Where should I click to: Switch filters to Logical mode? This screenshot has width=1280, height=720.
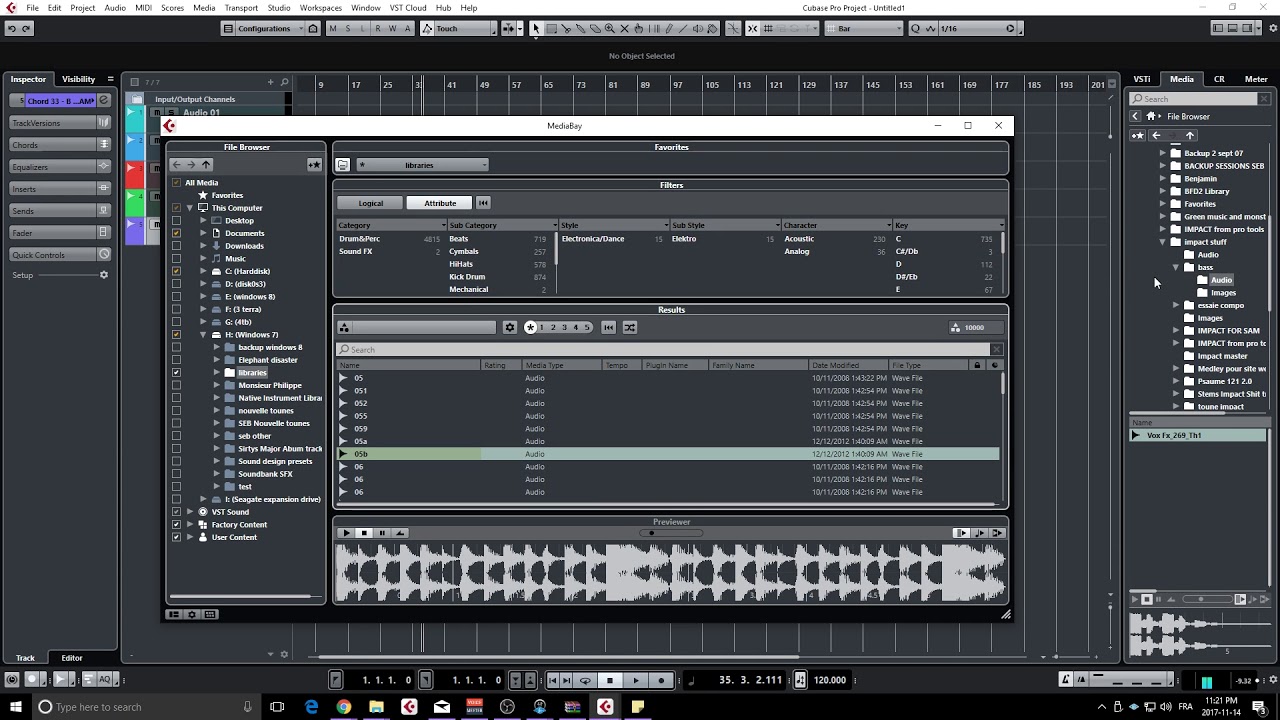(370, 203)
